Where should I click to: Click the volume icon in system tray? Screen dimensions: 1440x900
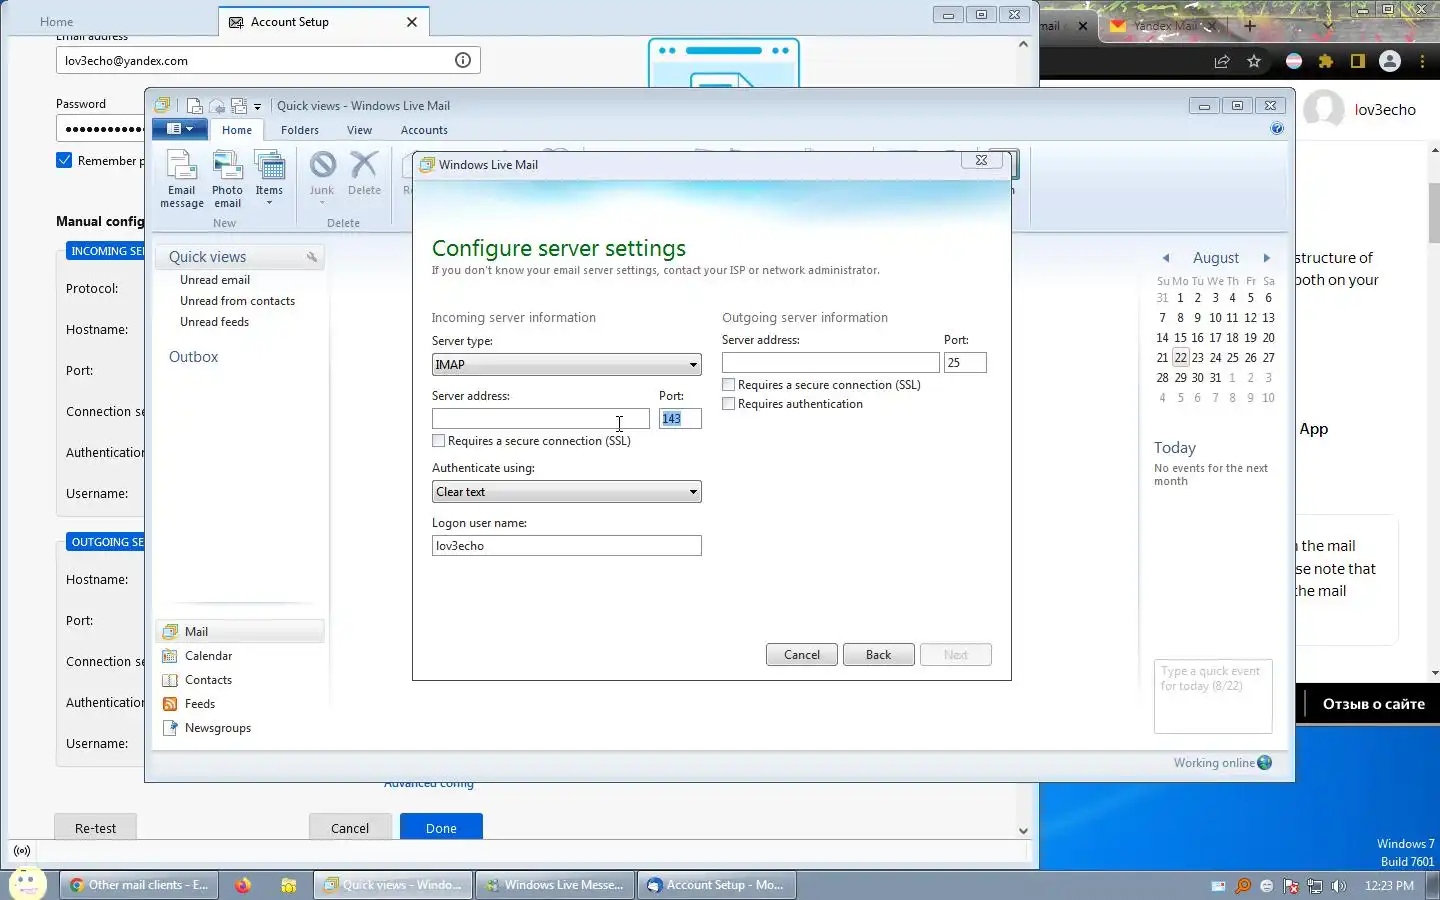pyautogui.click(x=1339, y=886)
